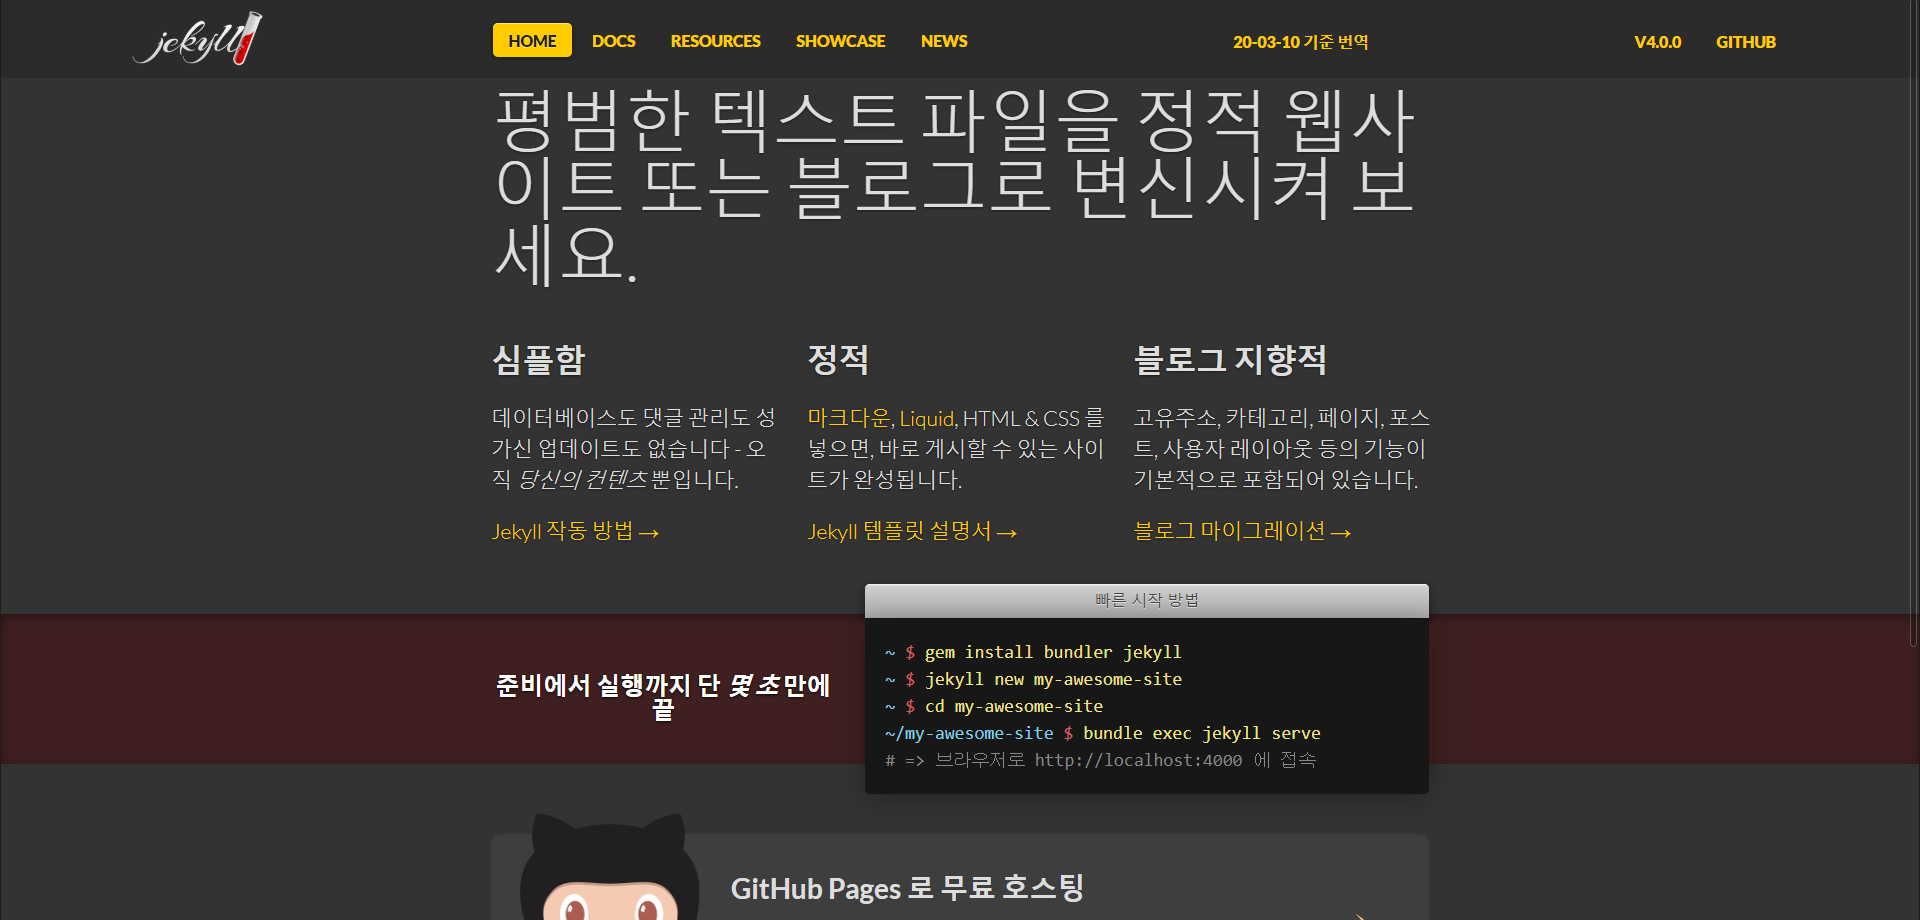Click the 빠른 시작 방법 title bar

(1147, 600)
